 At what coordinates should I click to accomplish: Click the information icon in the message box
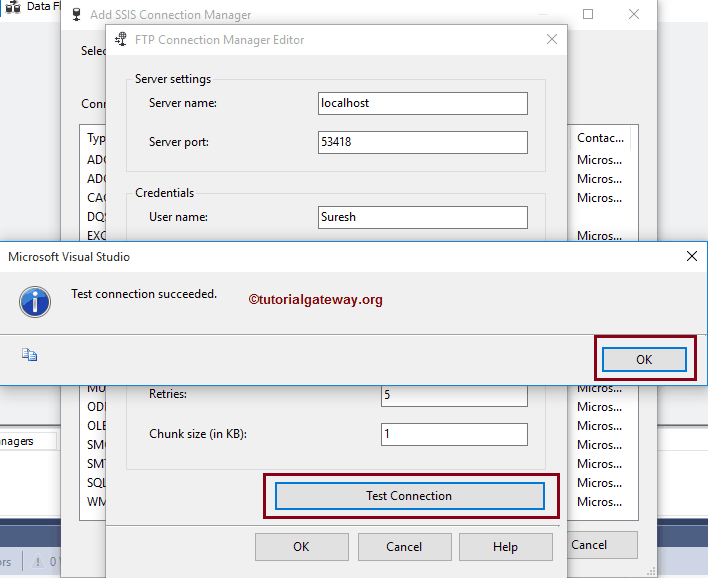pos(35,302)
